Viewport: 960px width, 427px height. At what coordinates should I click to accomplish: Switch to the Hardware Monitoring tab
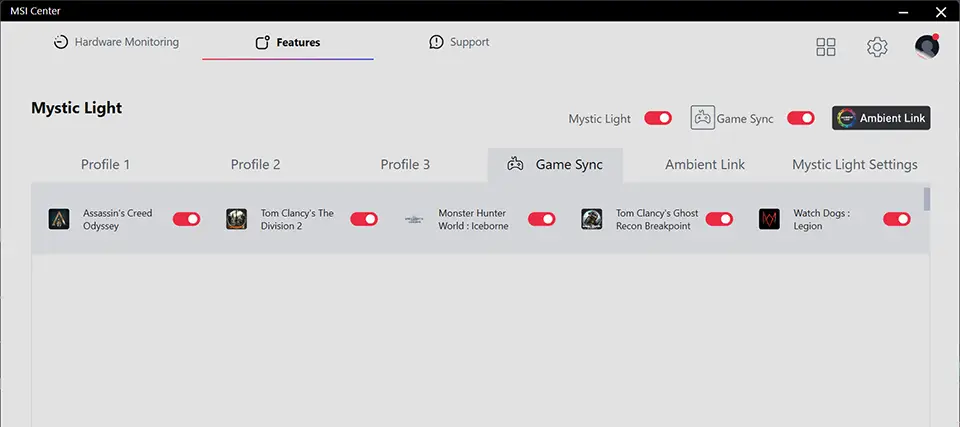(116, 42)
